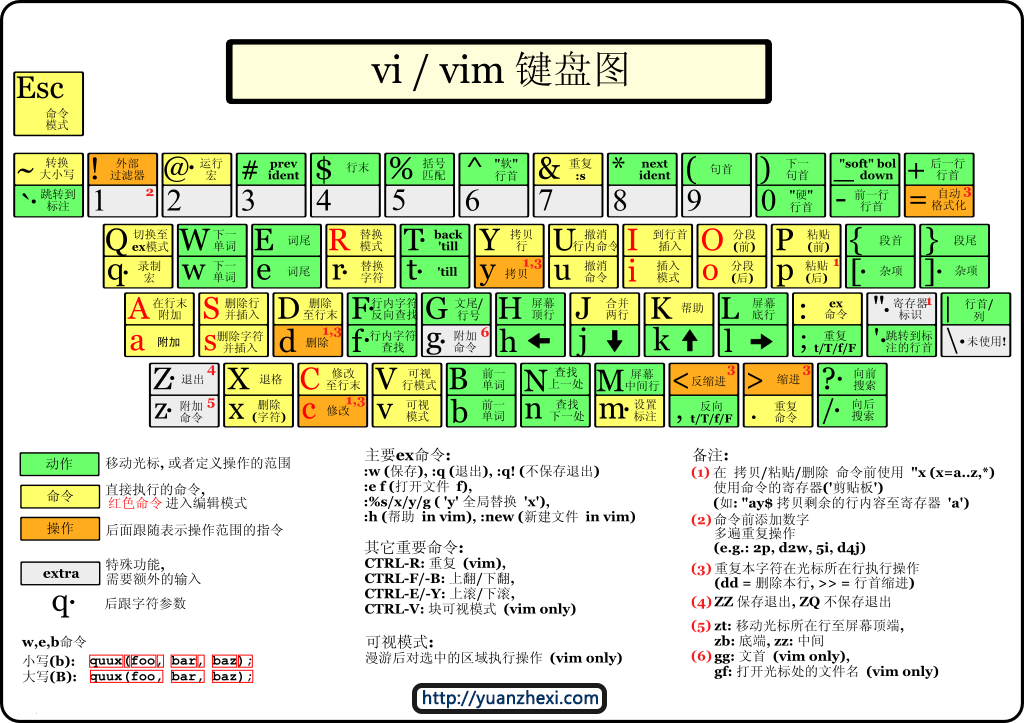Click the title "vi / vim 键盘图"
Screen dimensions: 1024x723
click(x=499, y=71)
